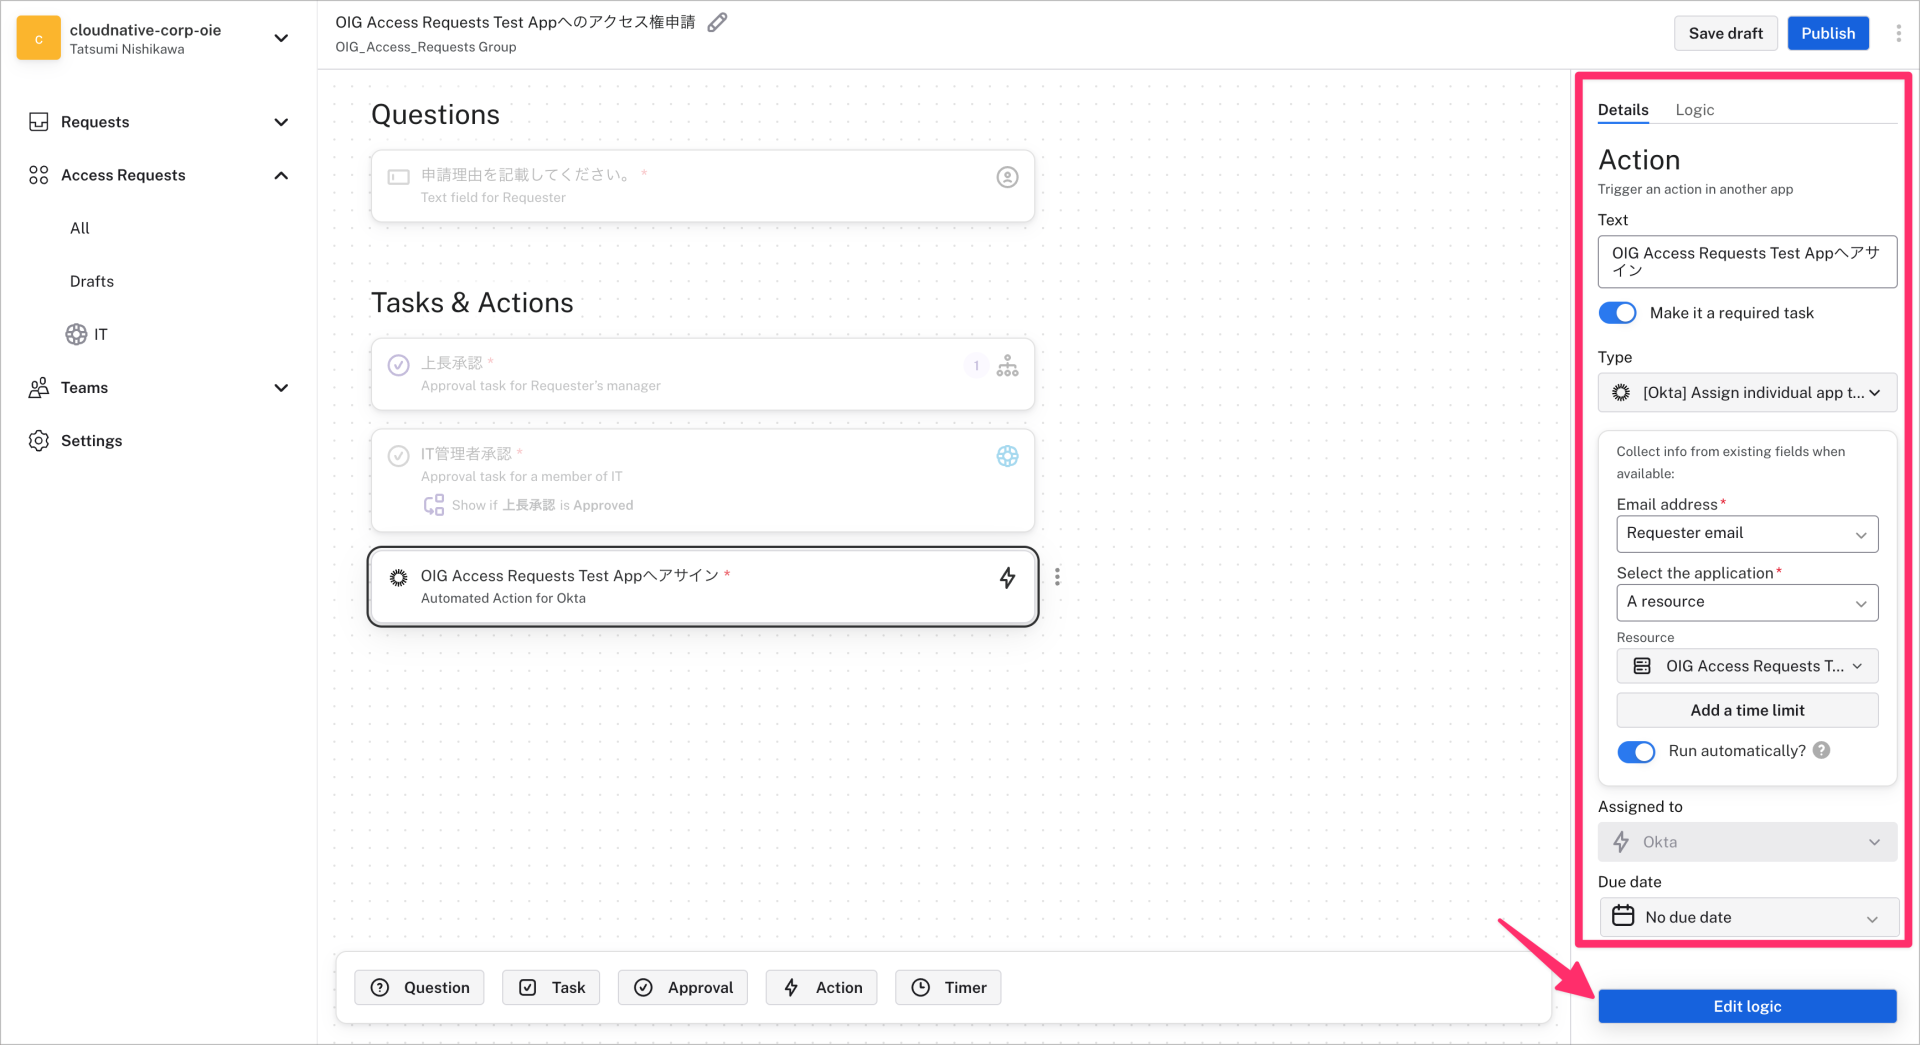Click the help icon next to Run automatically

[x=1822, y=750]
